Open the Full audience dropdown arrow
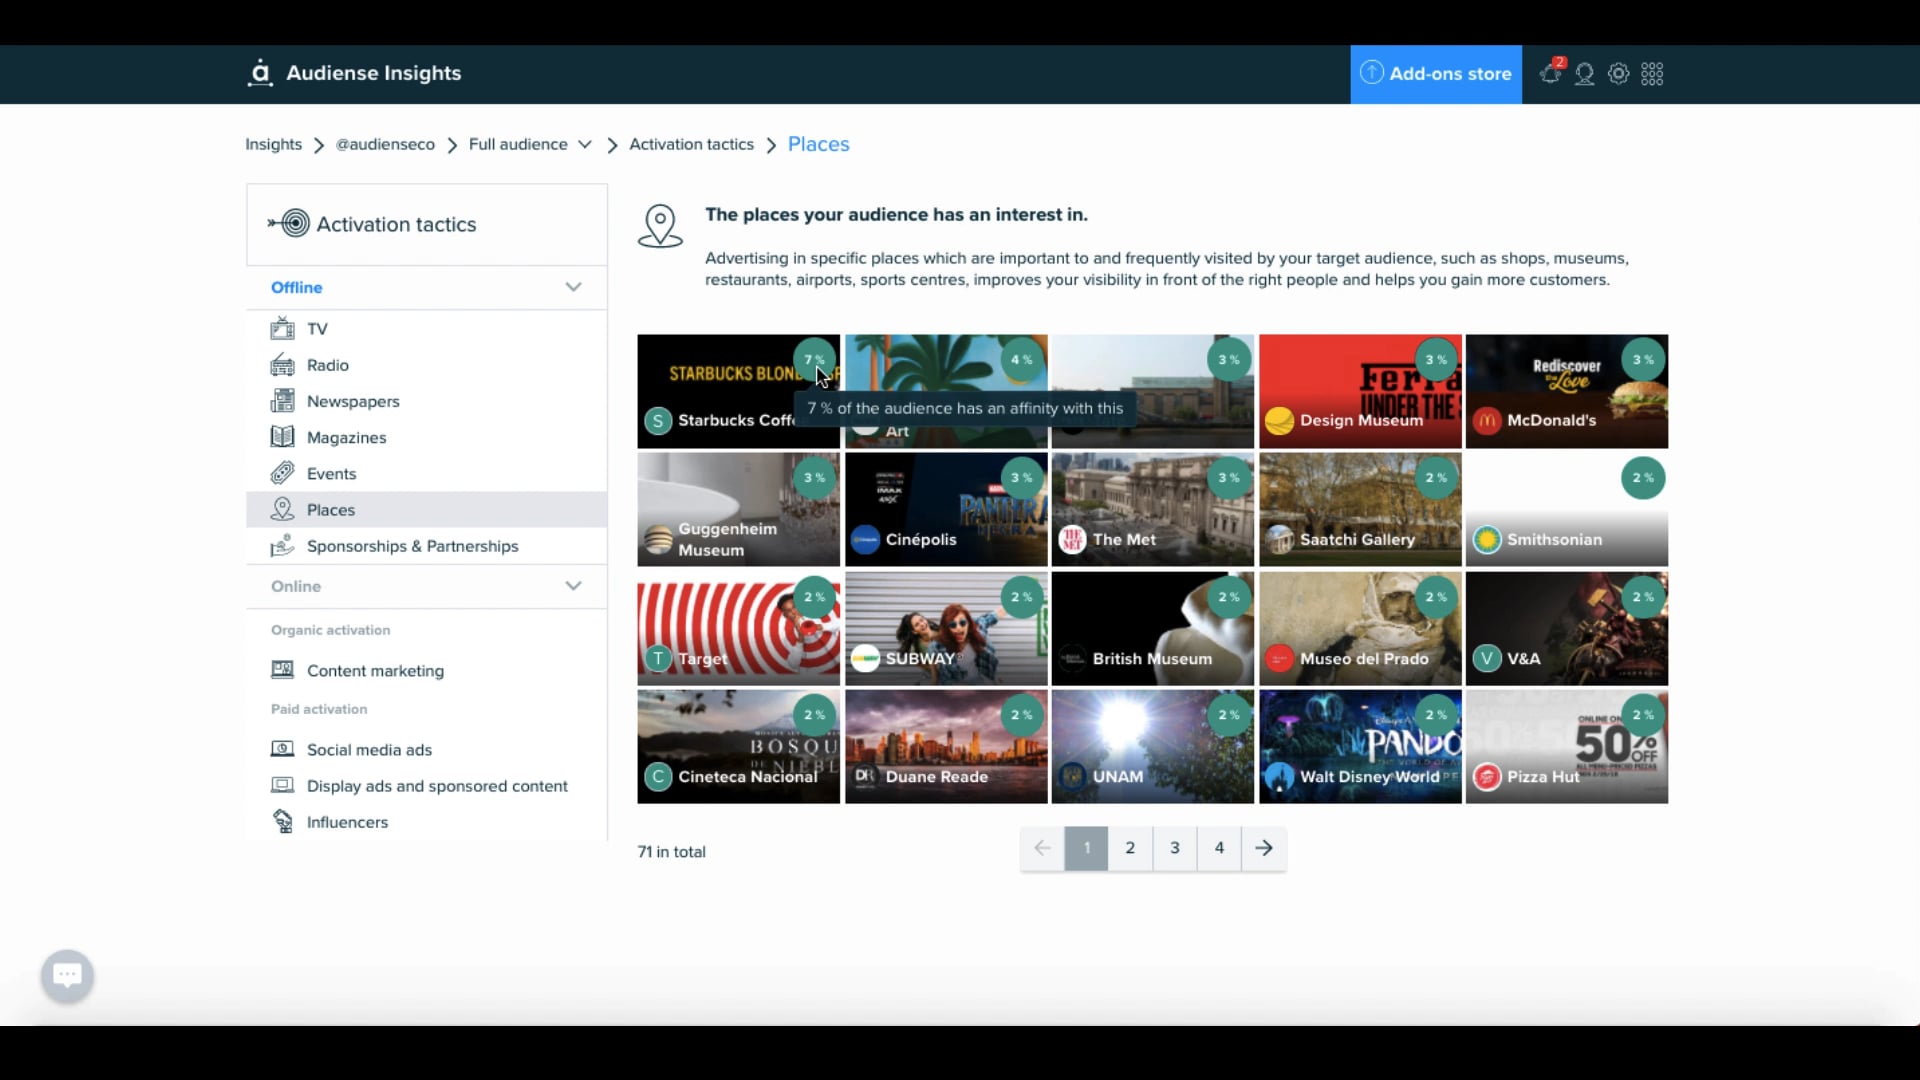Viewport: 1920px width, 1080px height. pos(585,145)
